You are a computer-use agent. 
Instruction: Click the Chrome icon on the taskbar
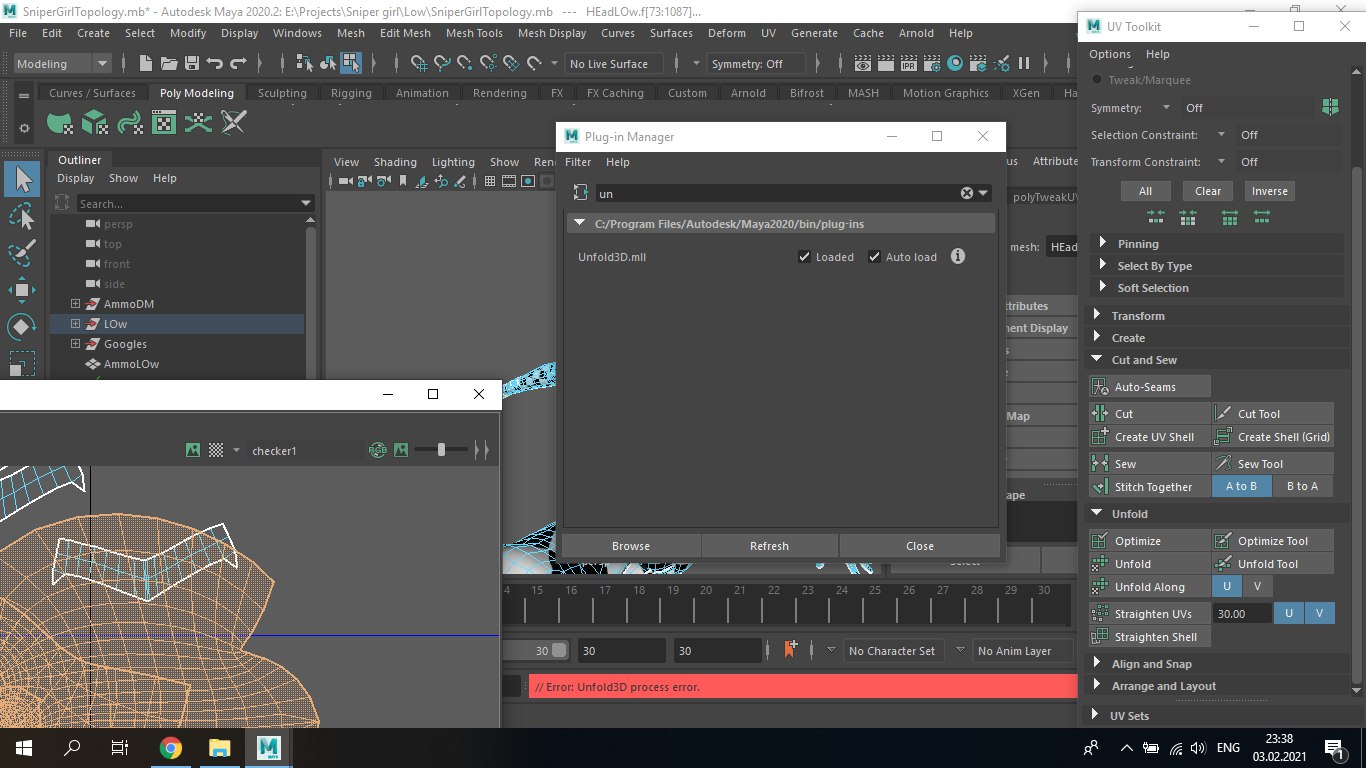[171, 747]
